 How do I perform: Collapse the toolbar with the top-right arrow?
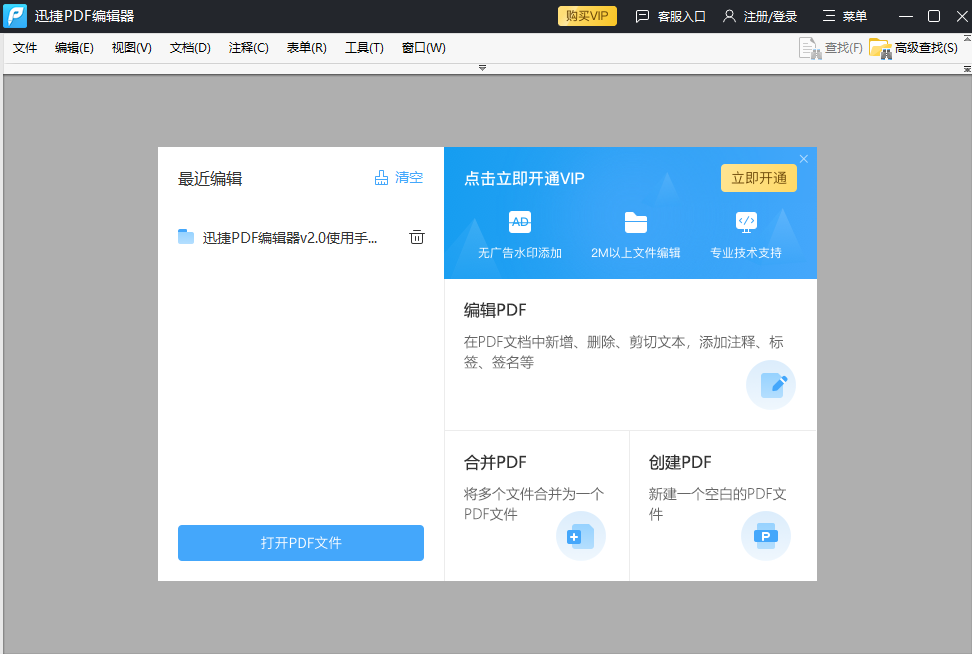pyautogui.click(x=967, y=38)
